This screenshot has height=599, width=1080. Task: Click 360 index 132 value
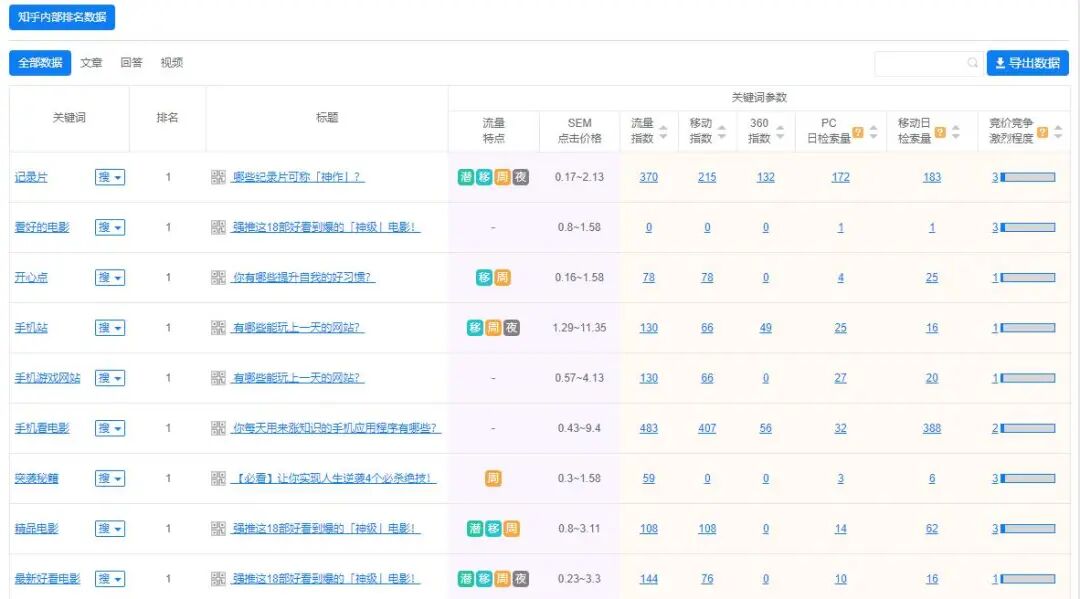(x=766, y=177)
